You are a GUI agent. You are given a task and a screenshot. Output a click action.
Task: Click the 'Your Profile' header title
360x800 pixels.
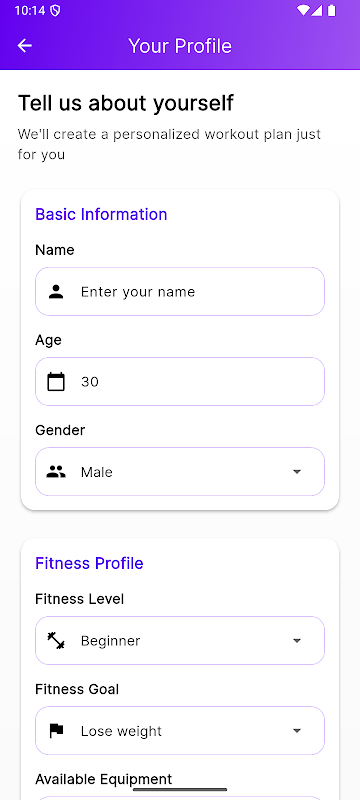(x=180, y=46)
